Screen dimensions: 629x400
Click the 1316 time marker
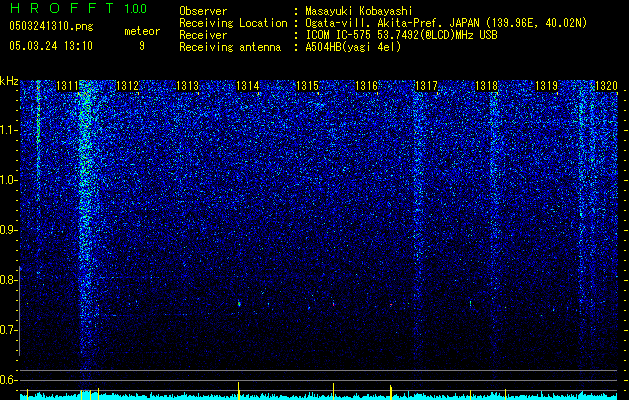point(367,86)
